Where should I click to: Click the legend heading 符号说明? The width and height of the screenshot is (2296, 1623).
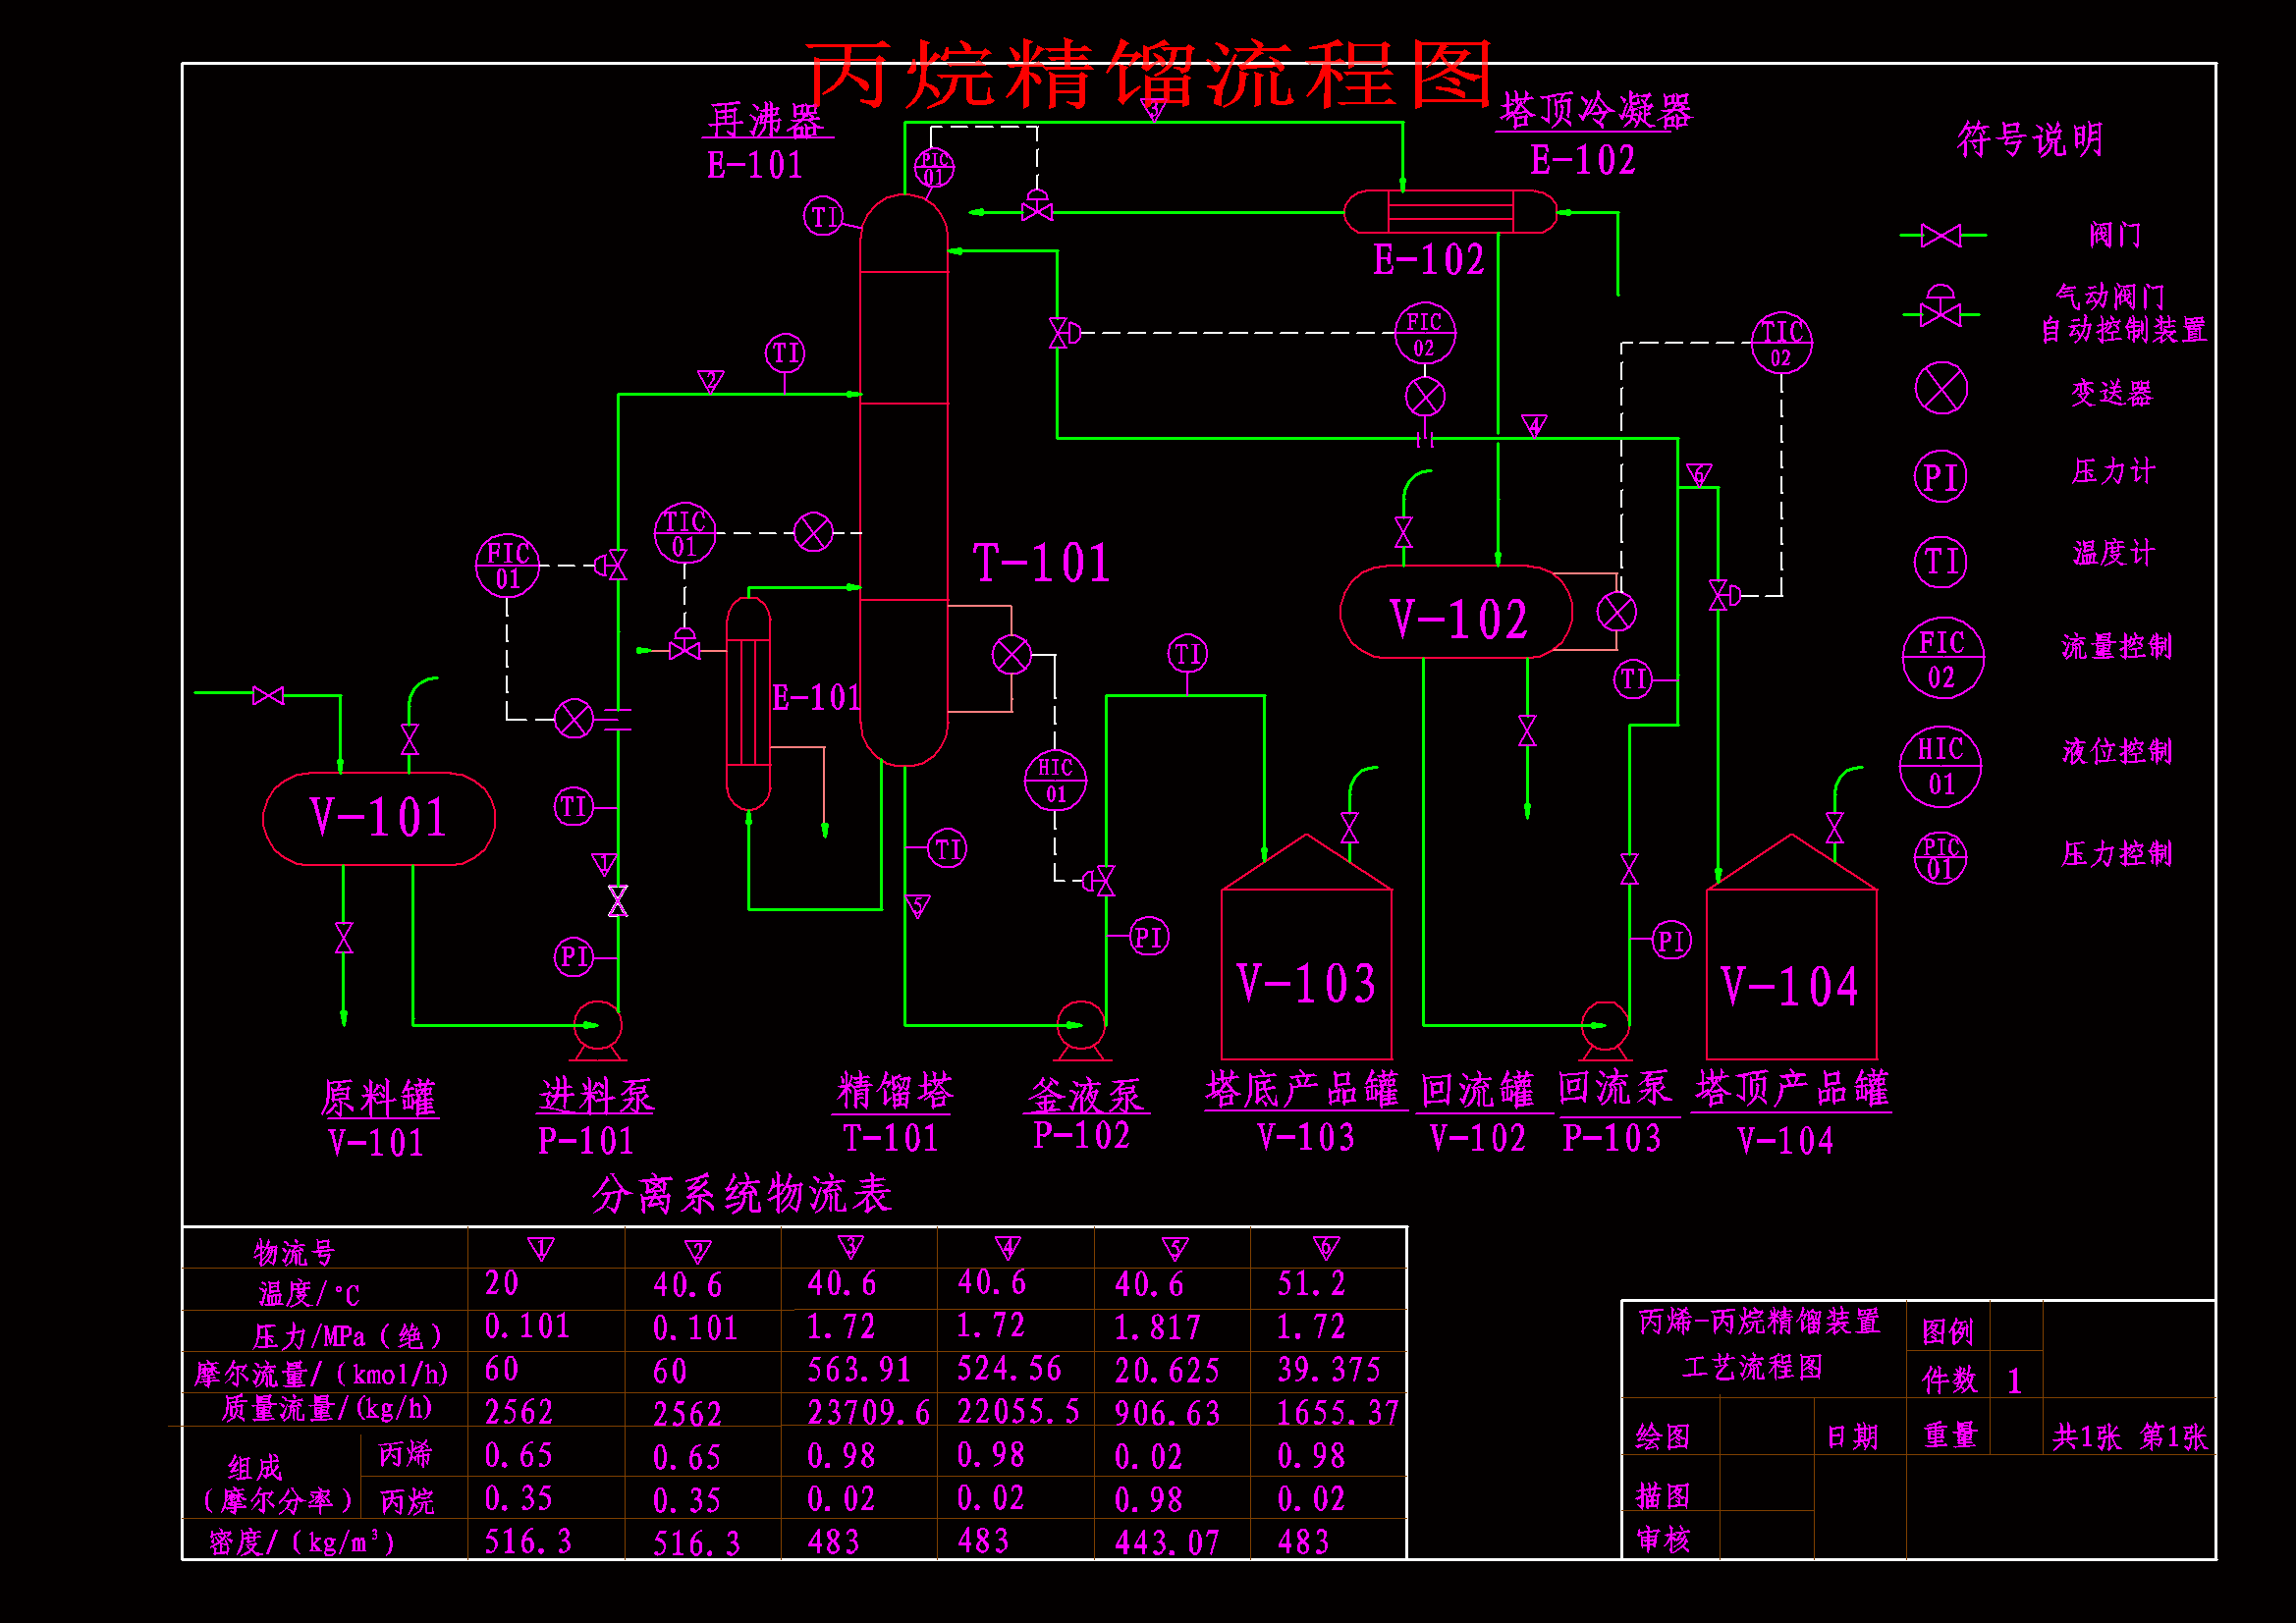(x=2030, y=139)
